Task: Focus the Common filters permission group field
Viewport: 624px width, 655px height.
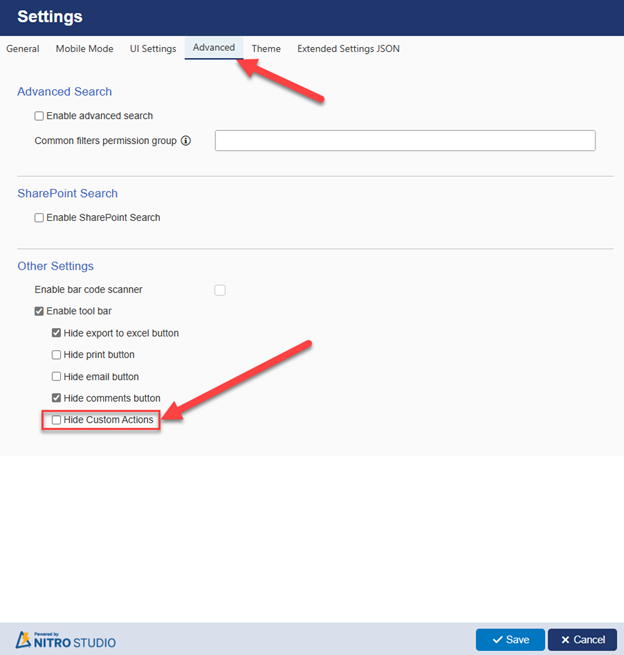Action: coord(405,140)
